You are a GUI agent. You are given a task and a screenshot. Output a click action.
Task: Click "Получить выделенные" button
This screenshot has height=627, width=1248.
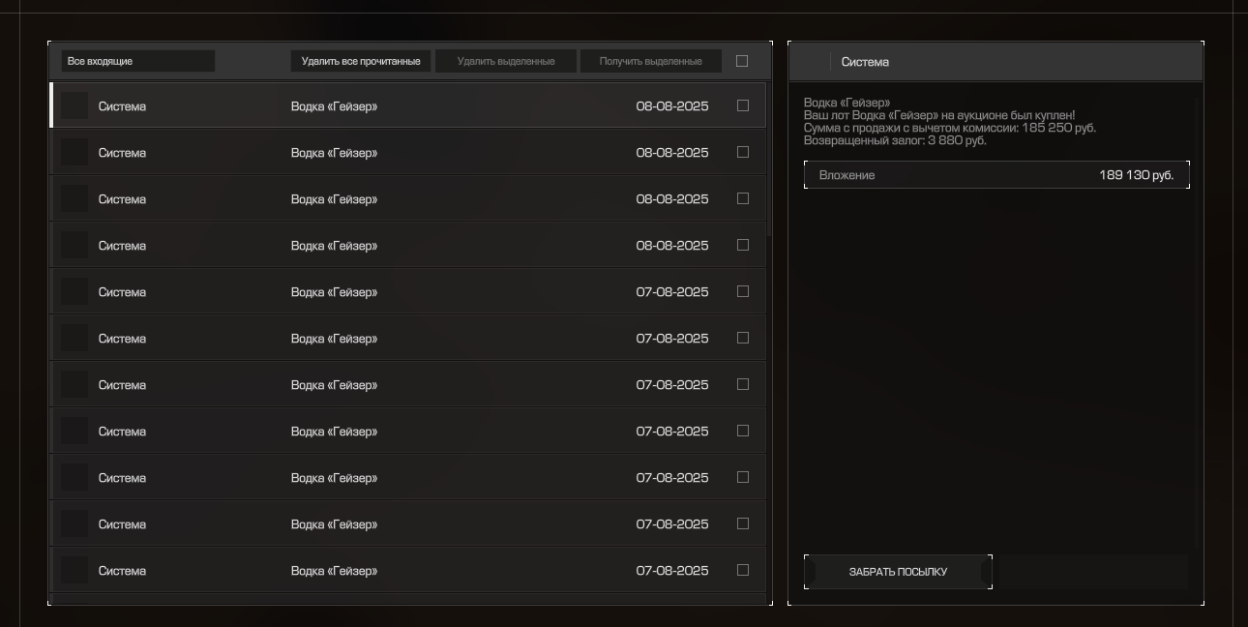pos(650,62)
